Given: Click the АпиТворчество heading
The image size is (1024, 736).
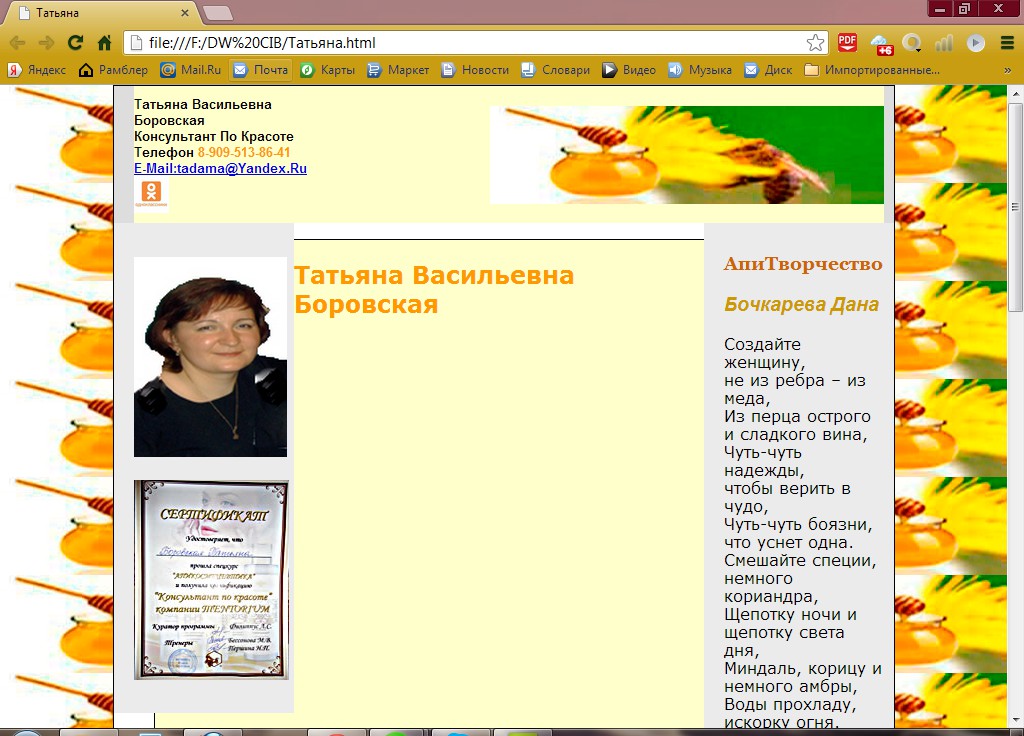Looking at the screenshot, I should point(803,264).
